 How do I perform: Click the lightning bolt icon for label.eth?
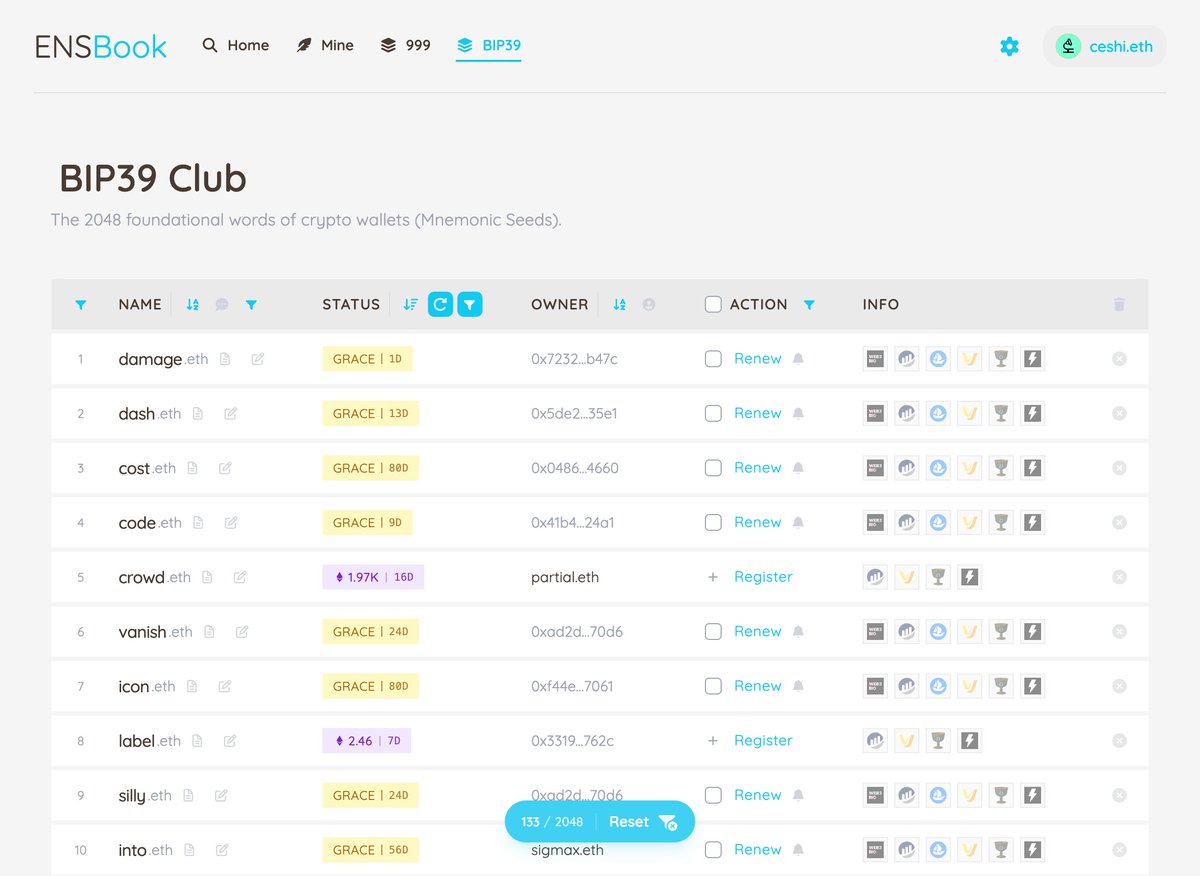click(x=969, y=740)
